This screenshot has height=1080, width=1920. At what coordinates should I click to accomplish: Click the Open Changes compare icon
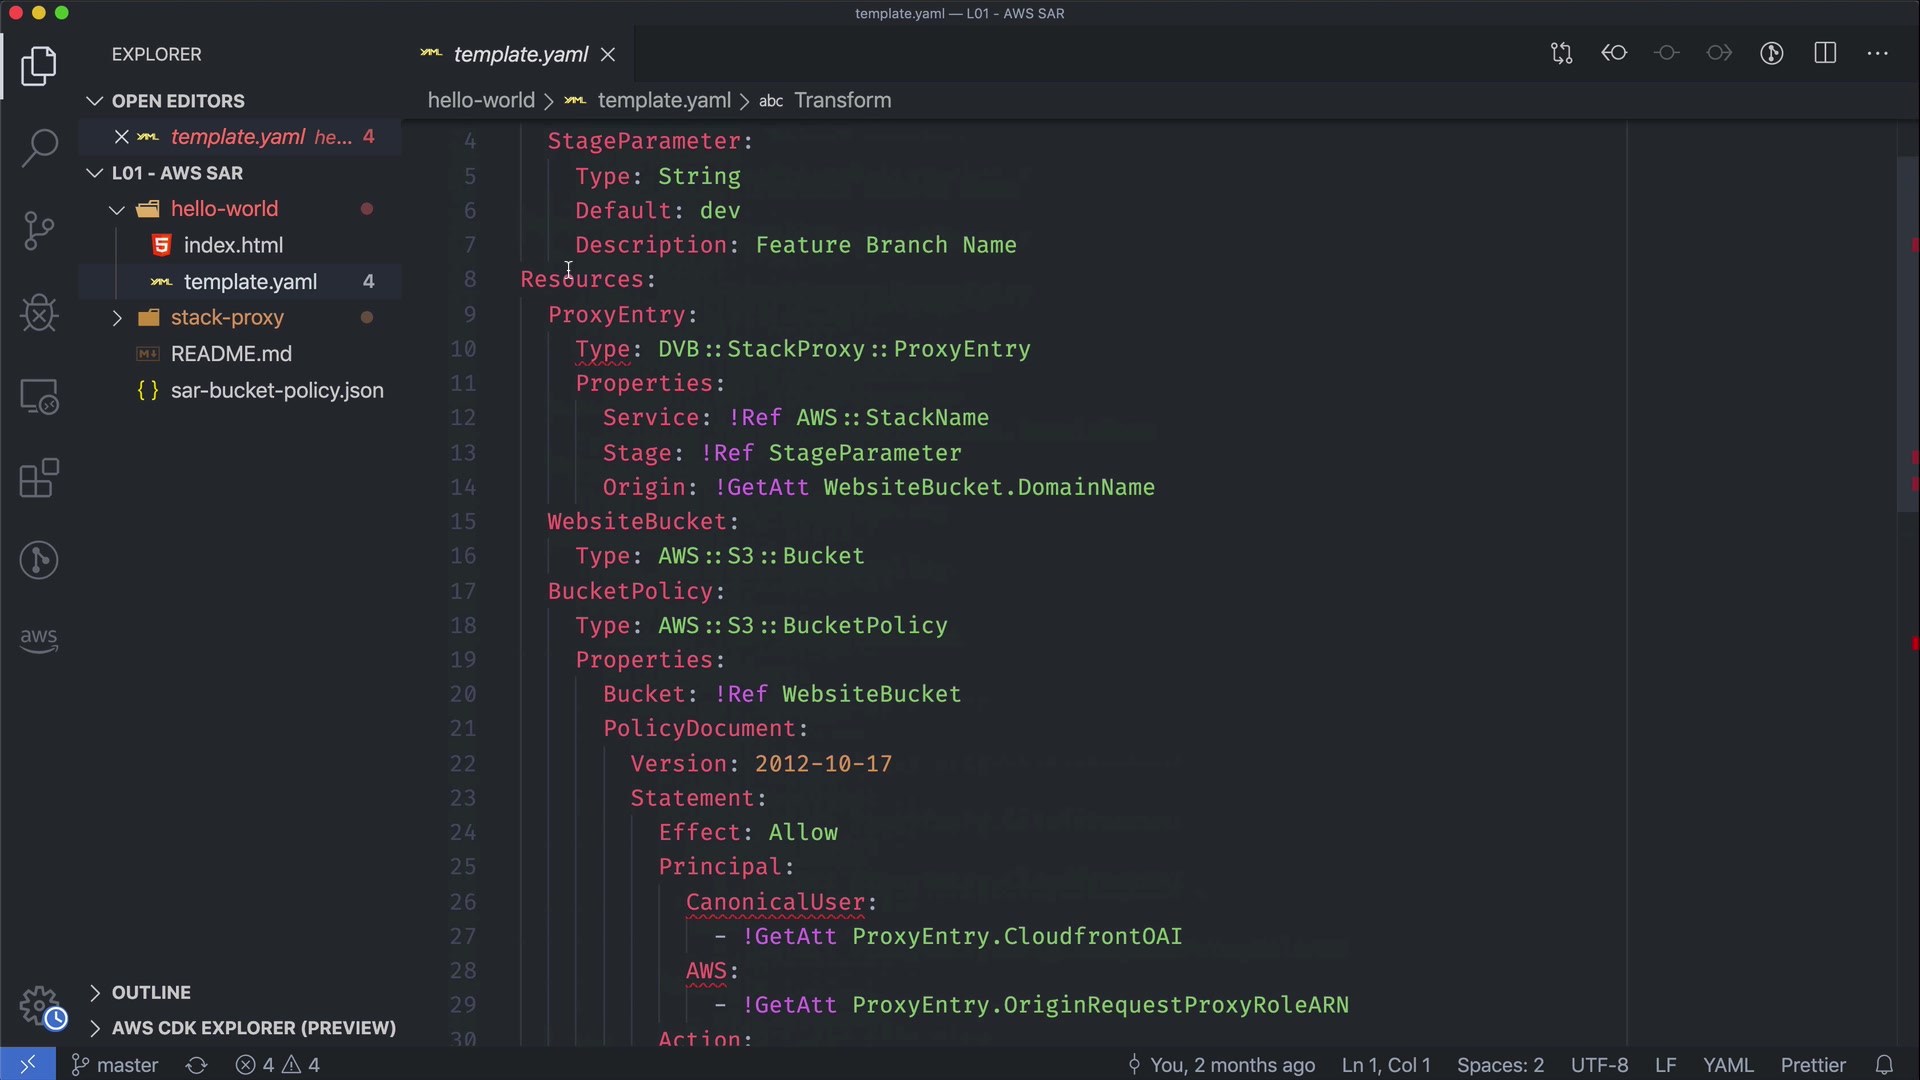tap(1562, 54)
